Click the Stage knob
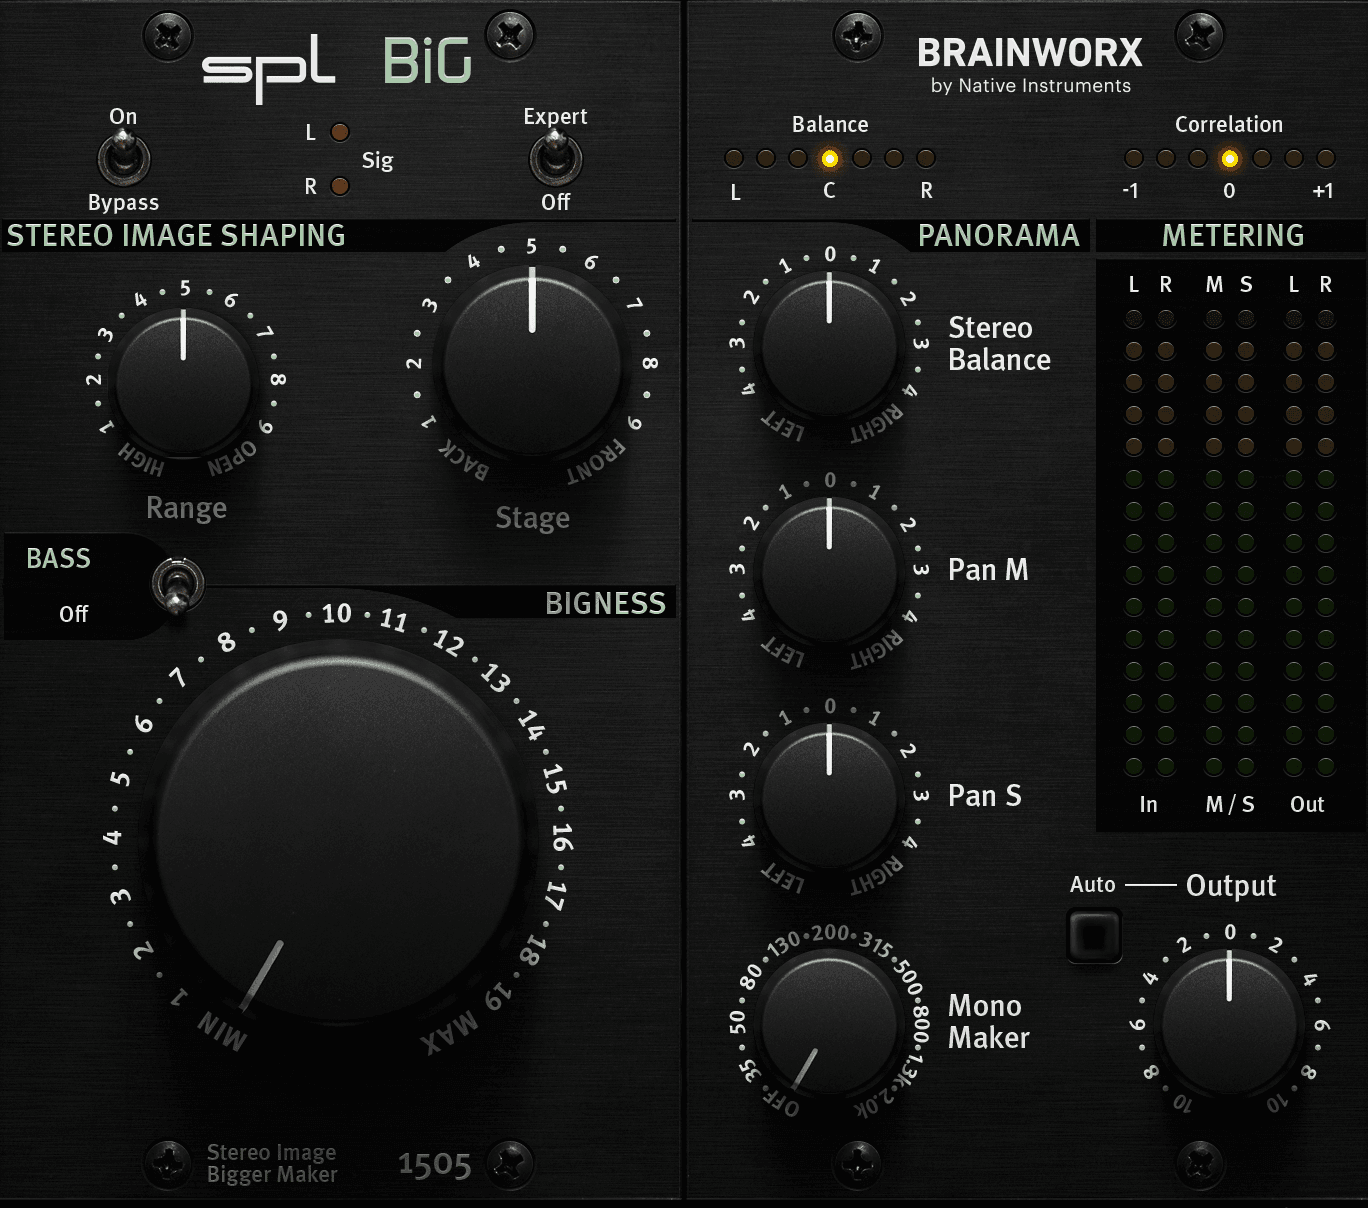This screenshot has width=1368, height=1208. [532, 365]
